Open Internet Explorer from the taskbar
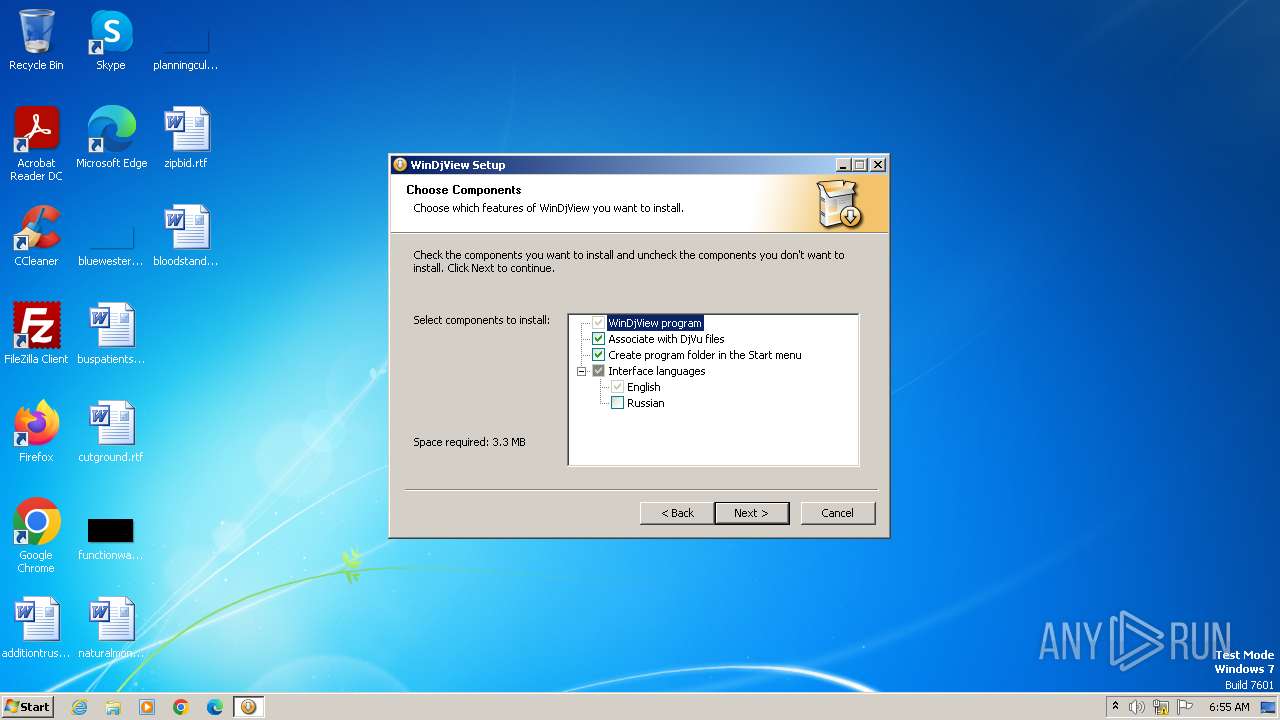 (79, 707)
